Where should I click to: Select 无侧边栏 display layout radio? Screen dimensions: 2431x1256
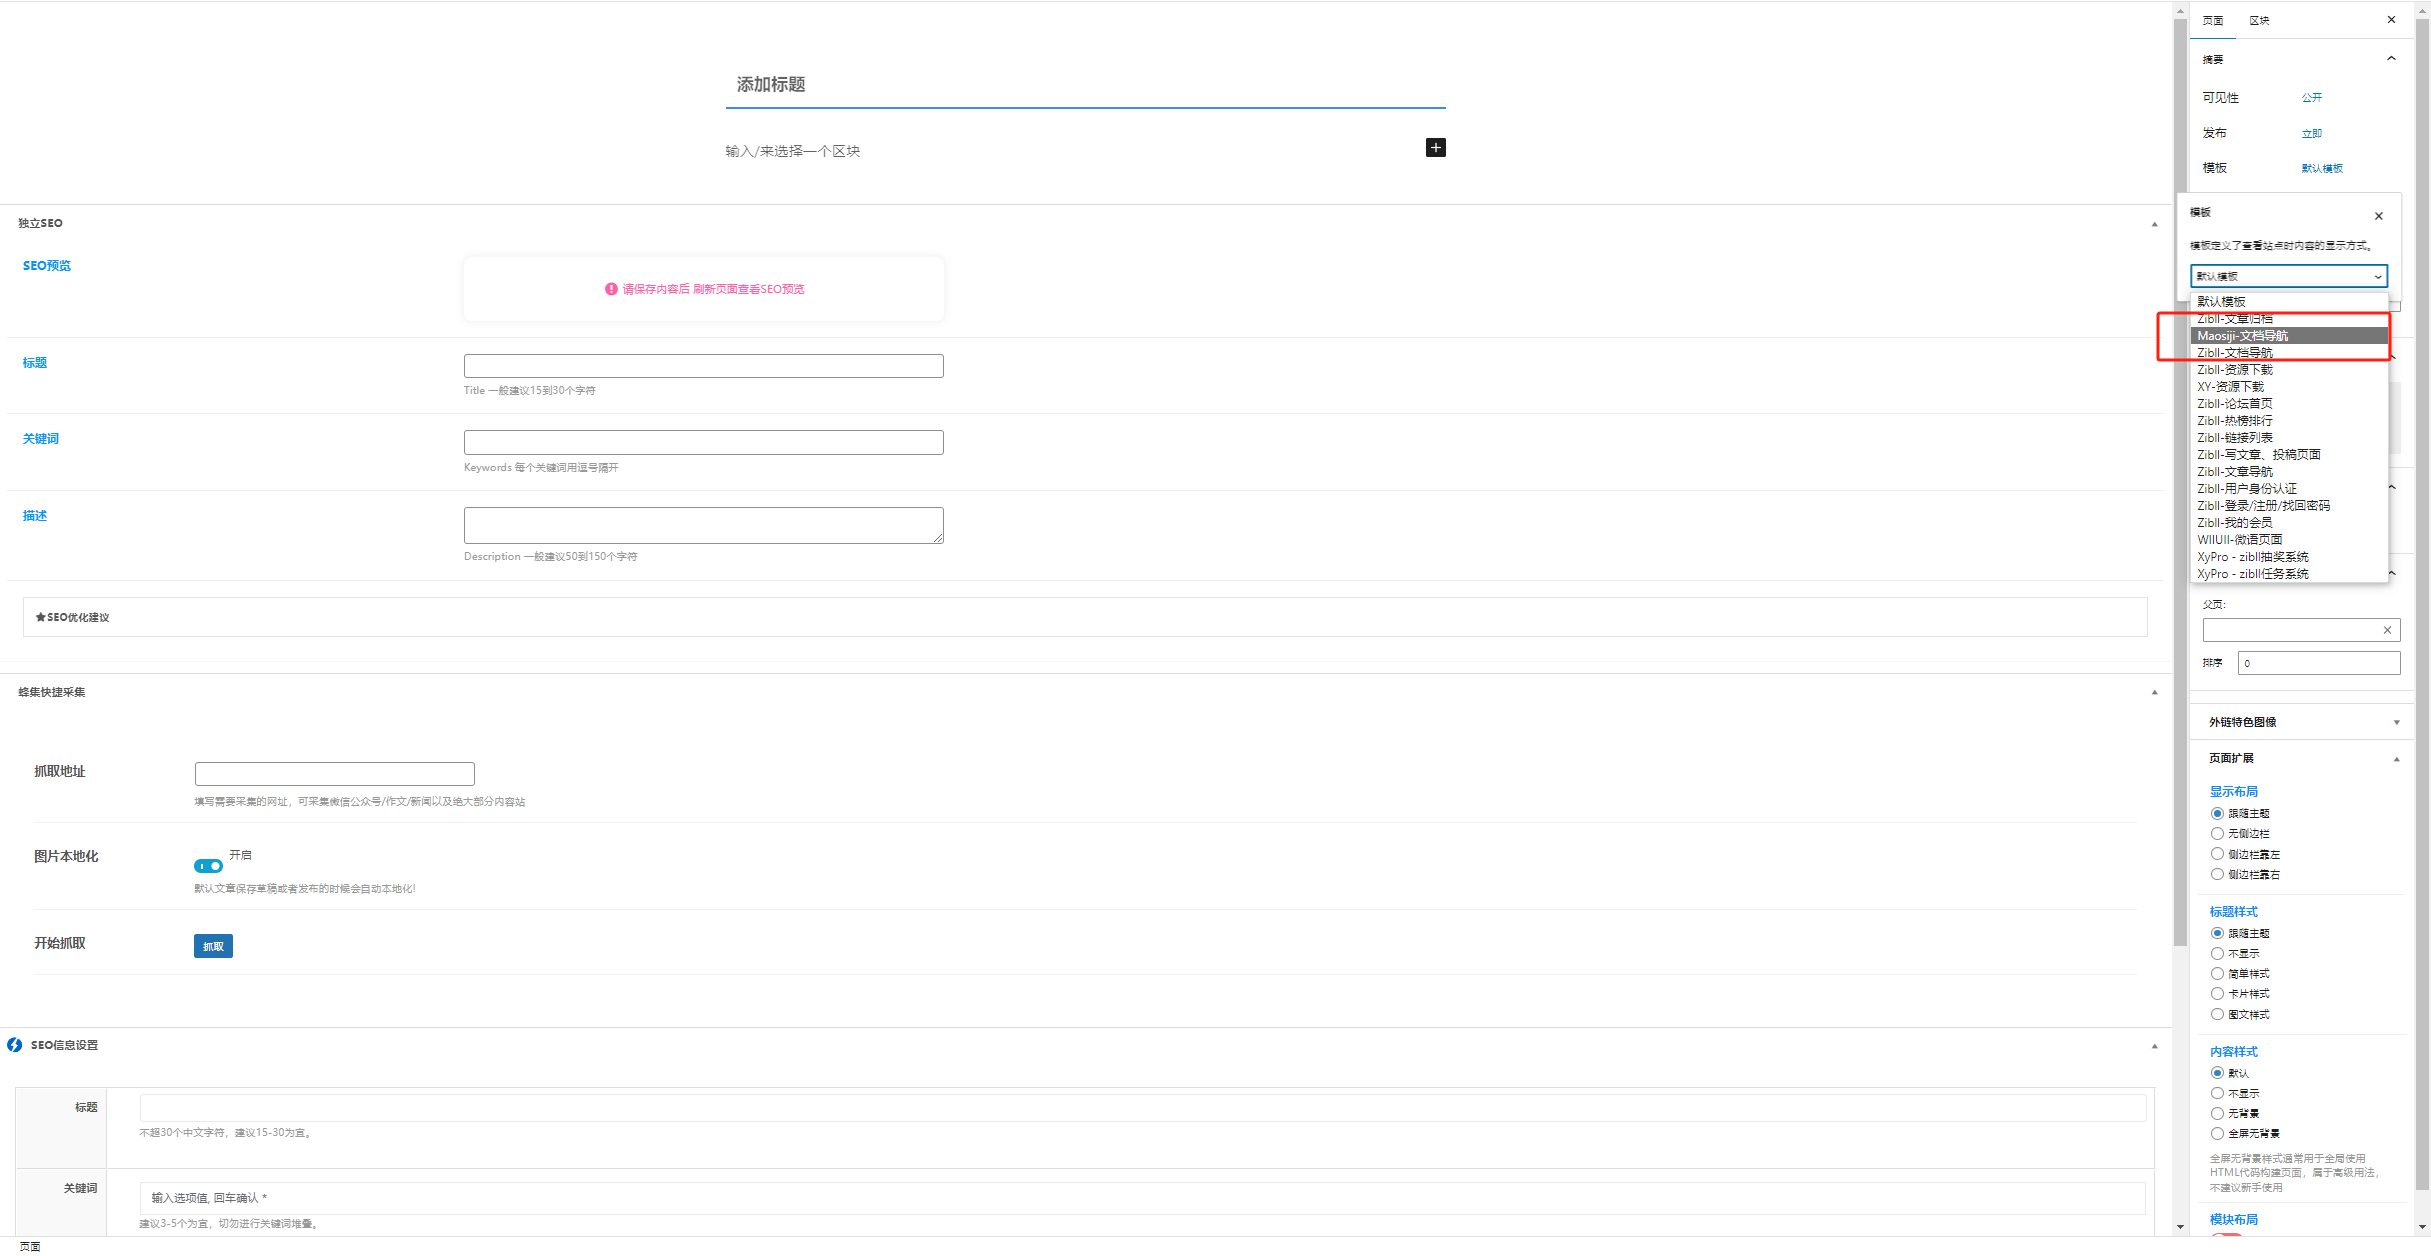click(x=2217, y=834)
